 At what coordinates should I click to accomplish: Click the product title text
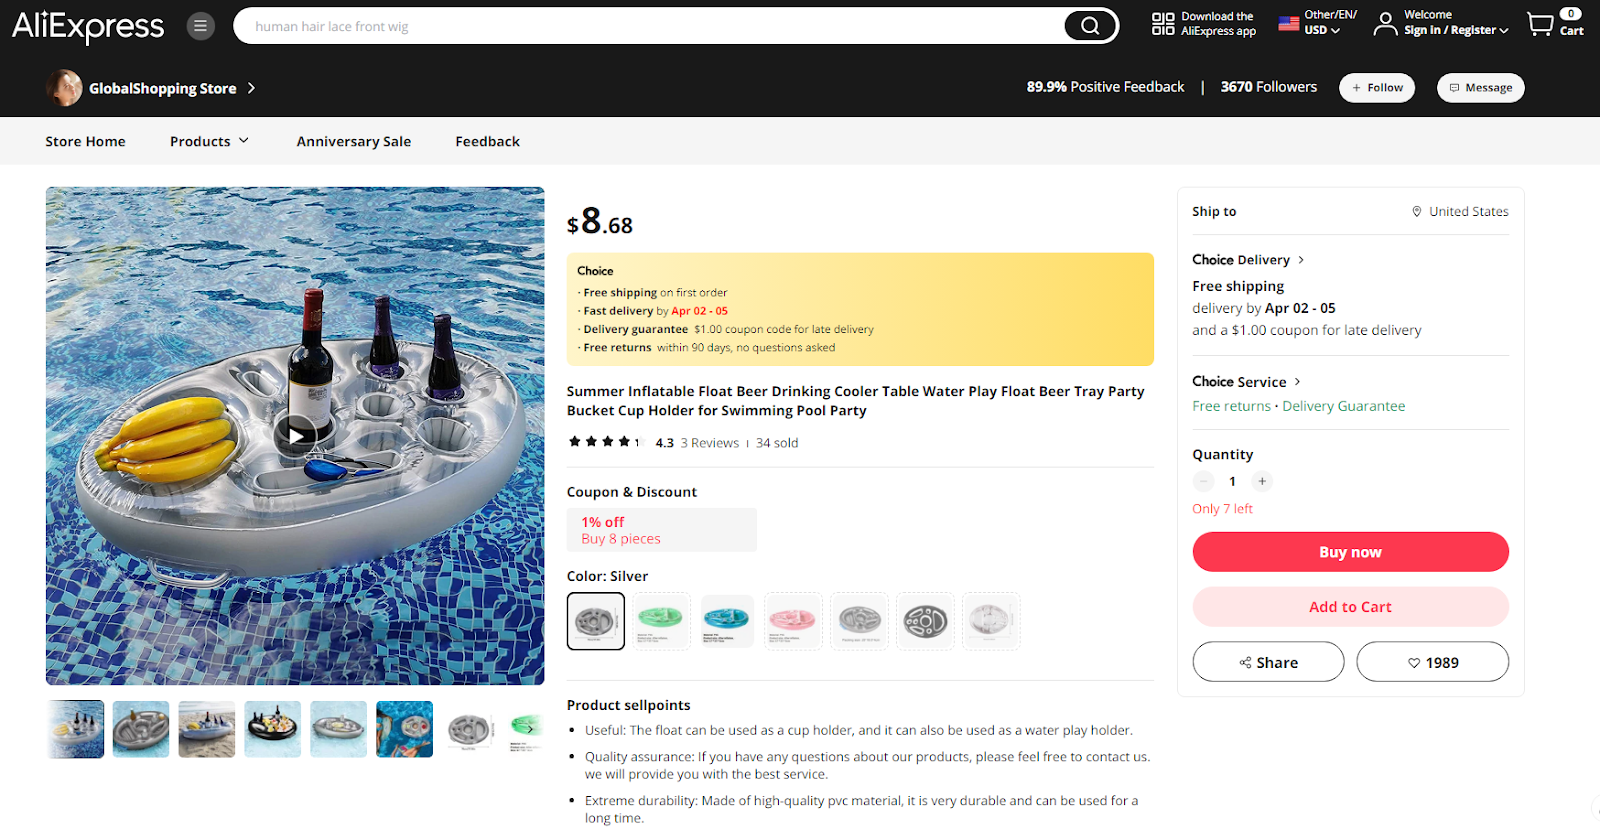click(856, 401)
